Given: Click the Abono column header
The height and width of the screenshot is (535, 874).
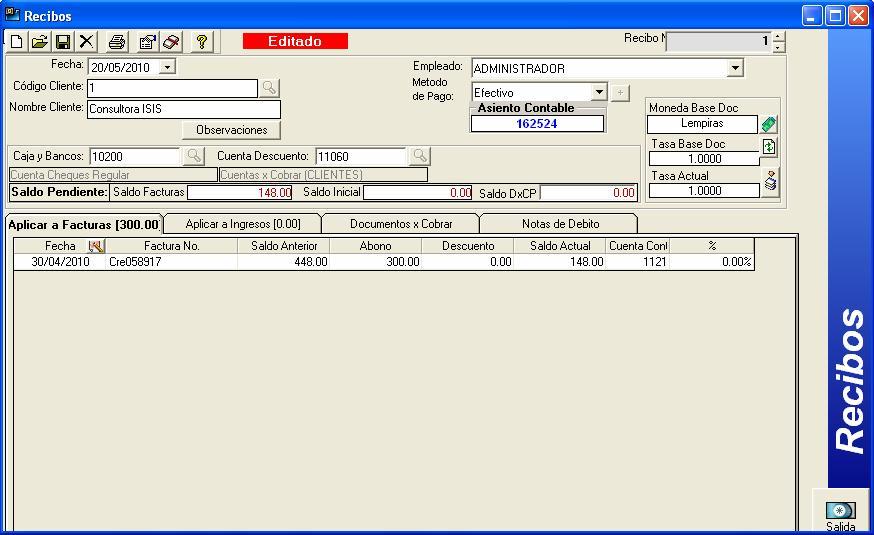Looking at the screenshot, I should (376, 246).
